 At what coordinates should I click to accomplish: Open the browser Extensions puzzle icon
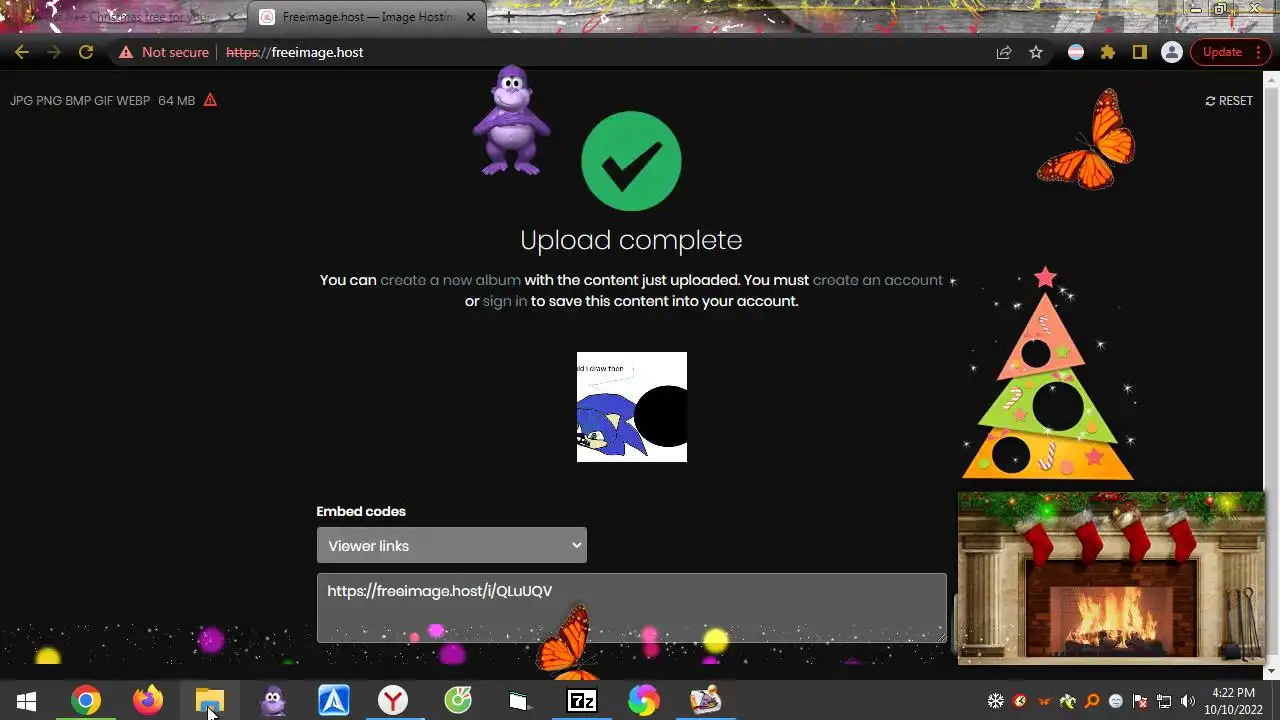[1108, 52]
